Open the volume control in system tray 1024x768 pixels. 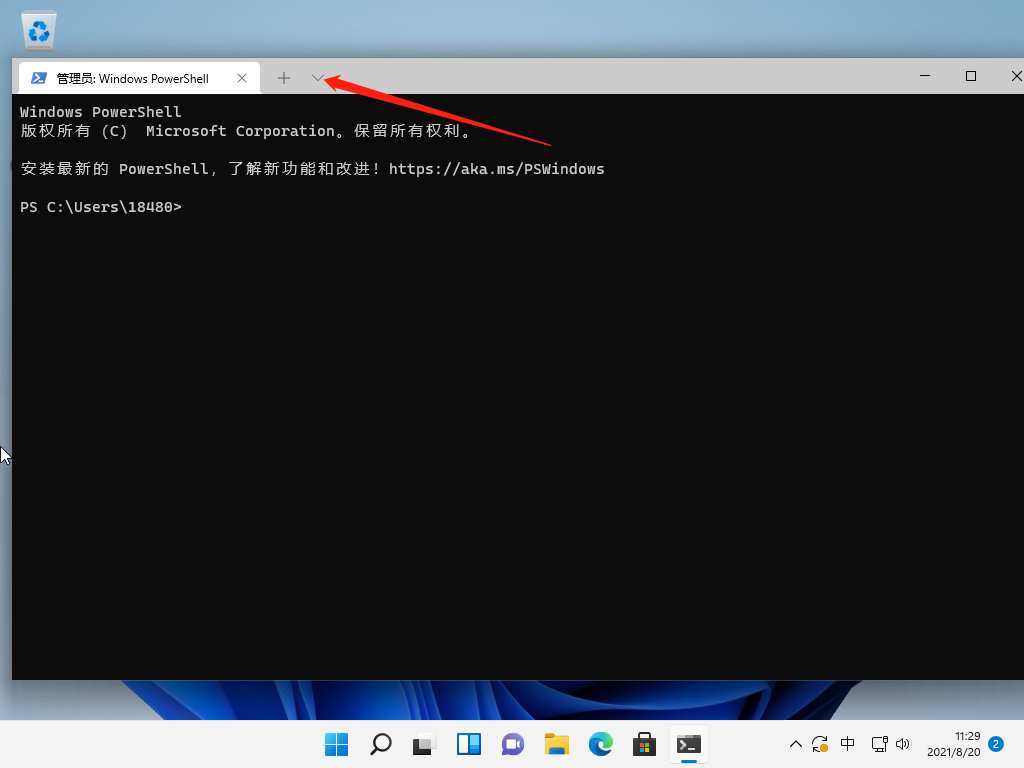coord(904,744)
